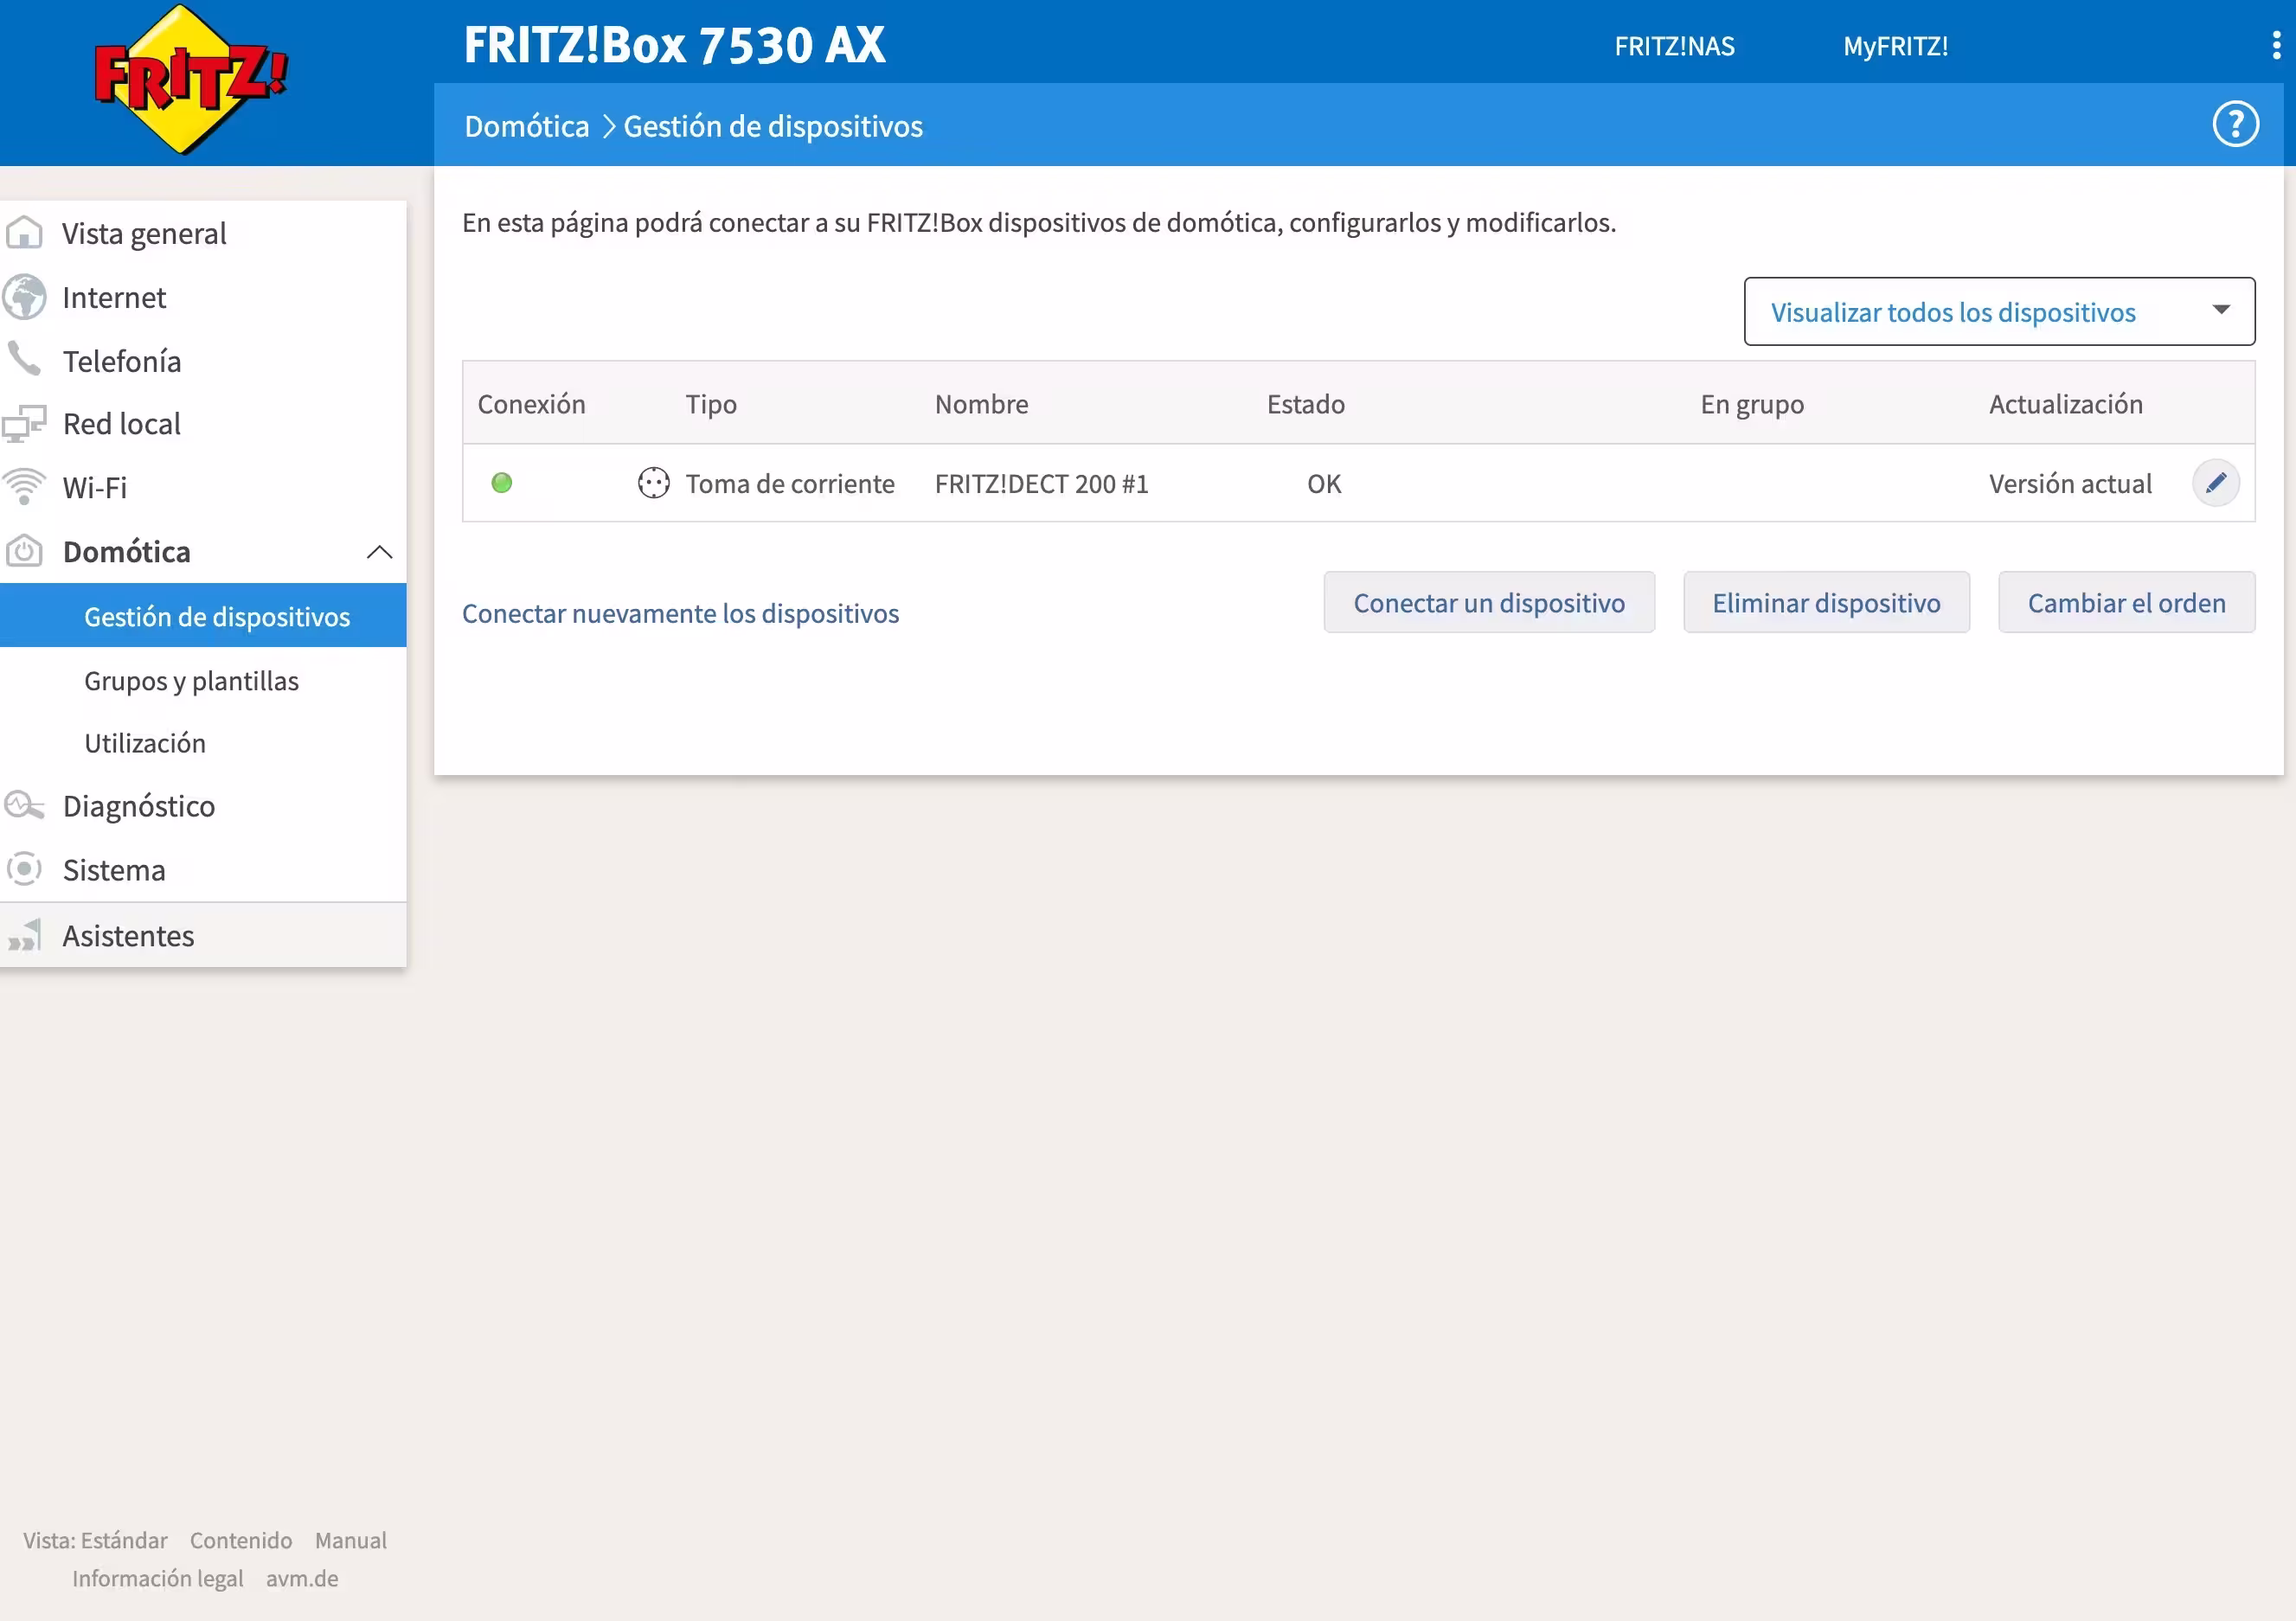
Task: Click the network computers icon beside Red local
Action: (x=24, y=424)
